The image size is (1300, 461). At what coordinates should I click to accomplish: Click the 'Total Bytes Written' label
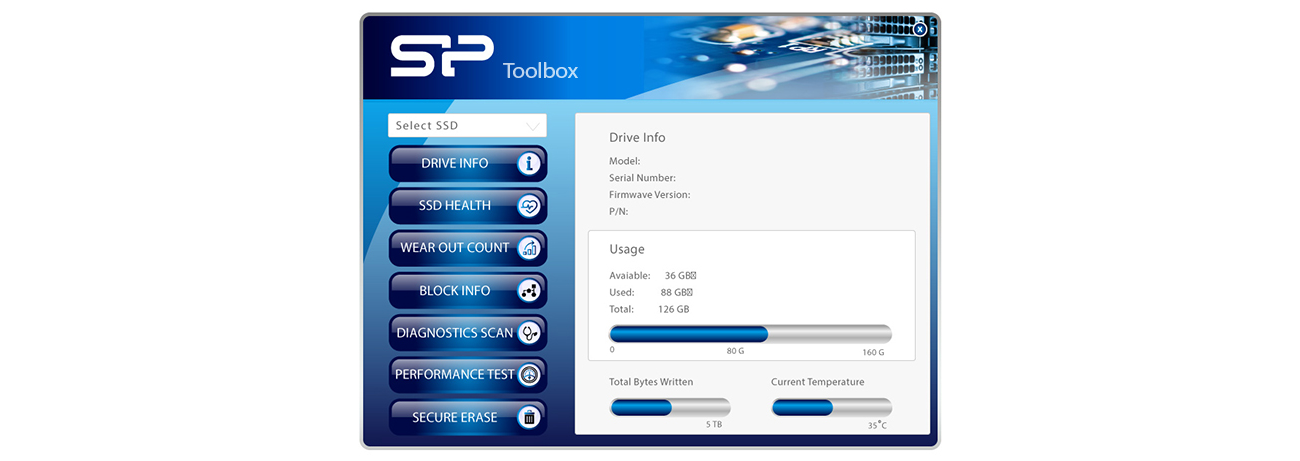click(651, 382)
